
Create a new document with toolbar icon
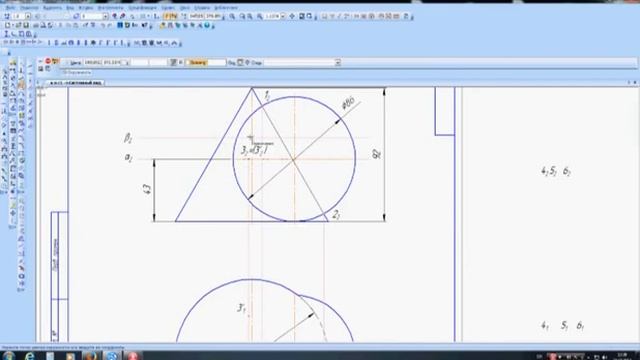(7, 25)
